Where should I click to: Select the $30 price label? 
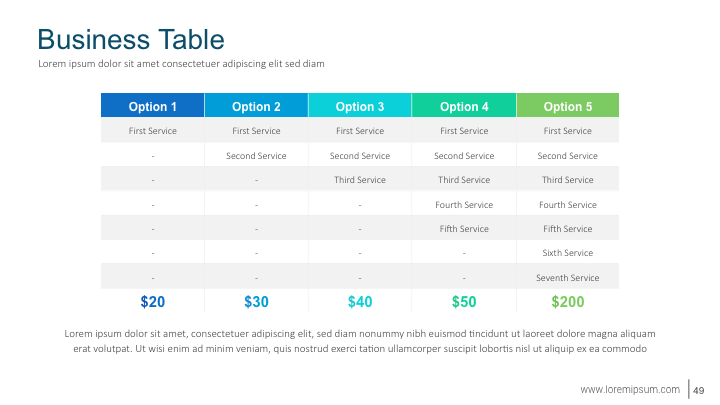pyautogui.click(x=256, y=301)
